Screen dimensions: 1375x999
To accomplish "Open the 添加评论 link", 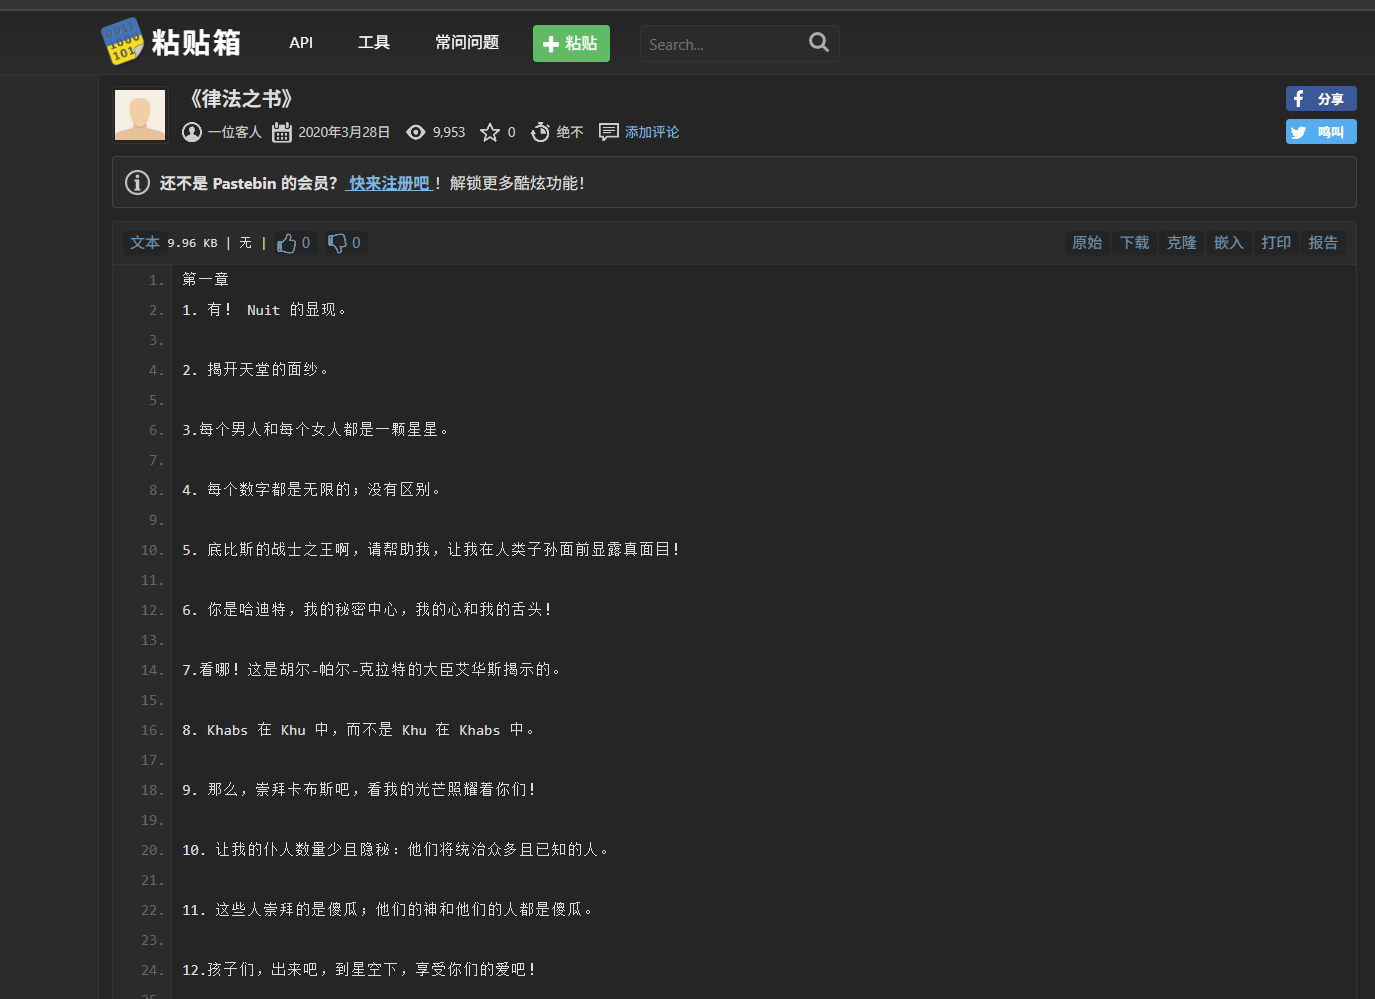I will coord(651,132).
